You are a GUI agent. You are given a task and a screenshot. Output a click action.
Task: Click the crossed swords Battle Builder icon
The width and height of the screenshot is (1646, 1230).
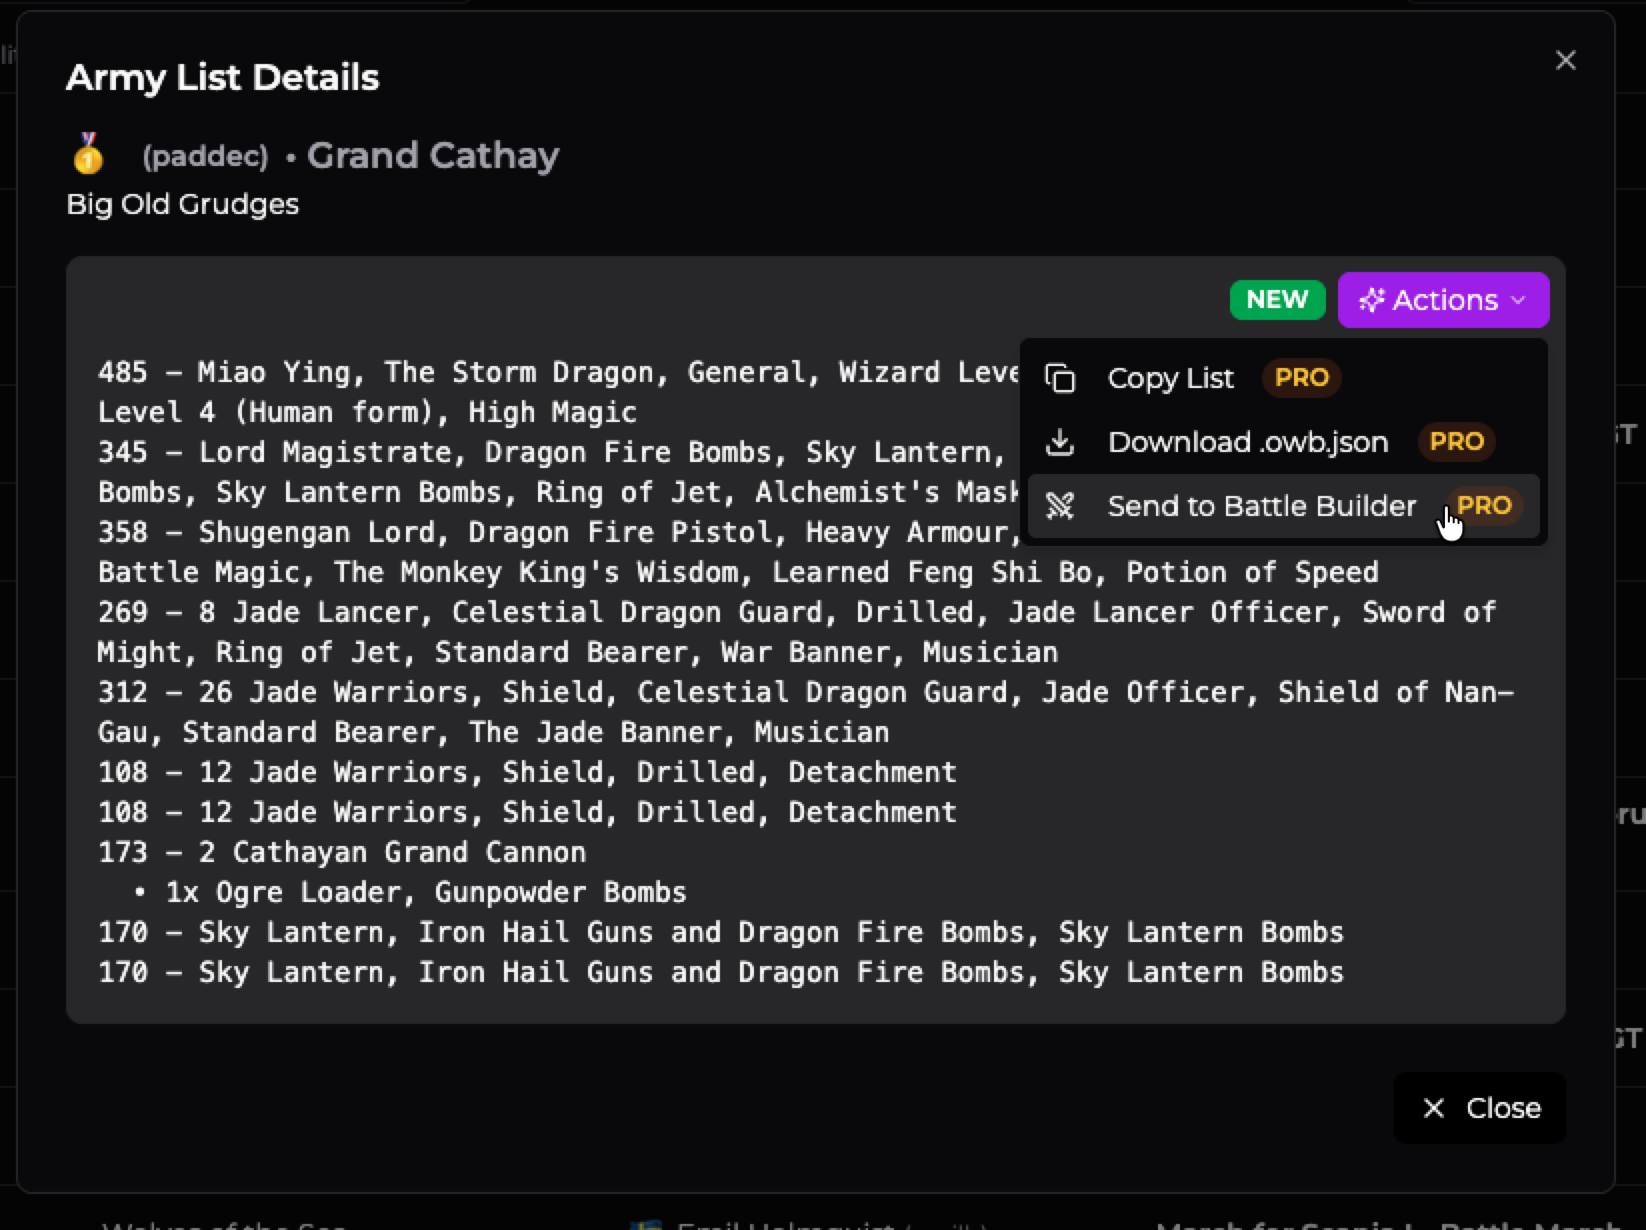tap(1060, 506)
